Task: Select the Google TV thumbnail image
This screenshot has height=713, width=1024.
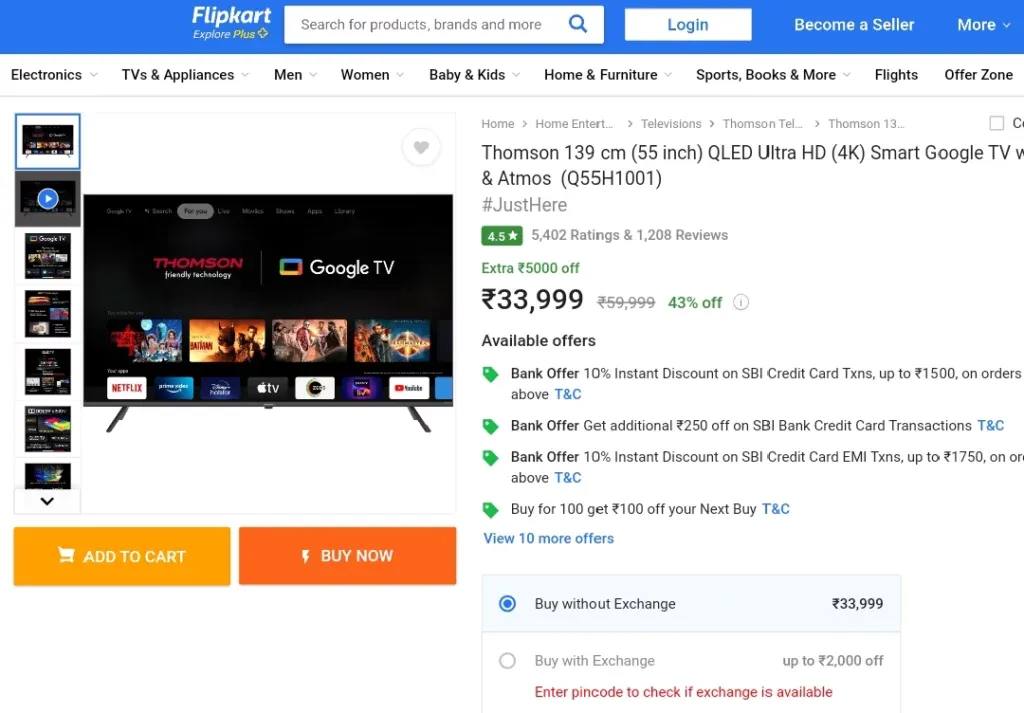Action: click(x=48, y=256)
